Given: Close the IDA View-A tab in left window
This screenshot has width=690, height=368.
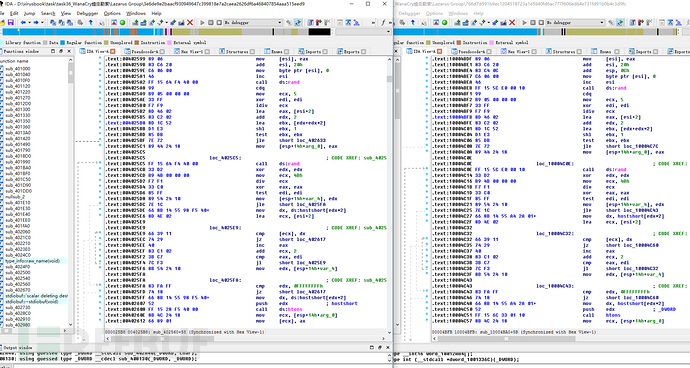Looking at the screenshot, I should [113, 52].
